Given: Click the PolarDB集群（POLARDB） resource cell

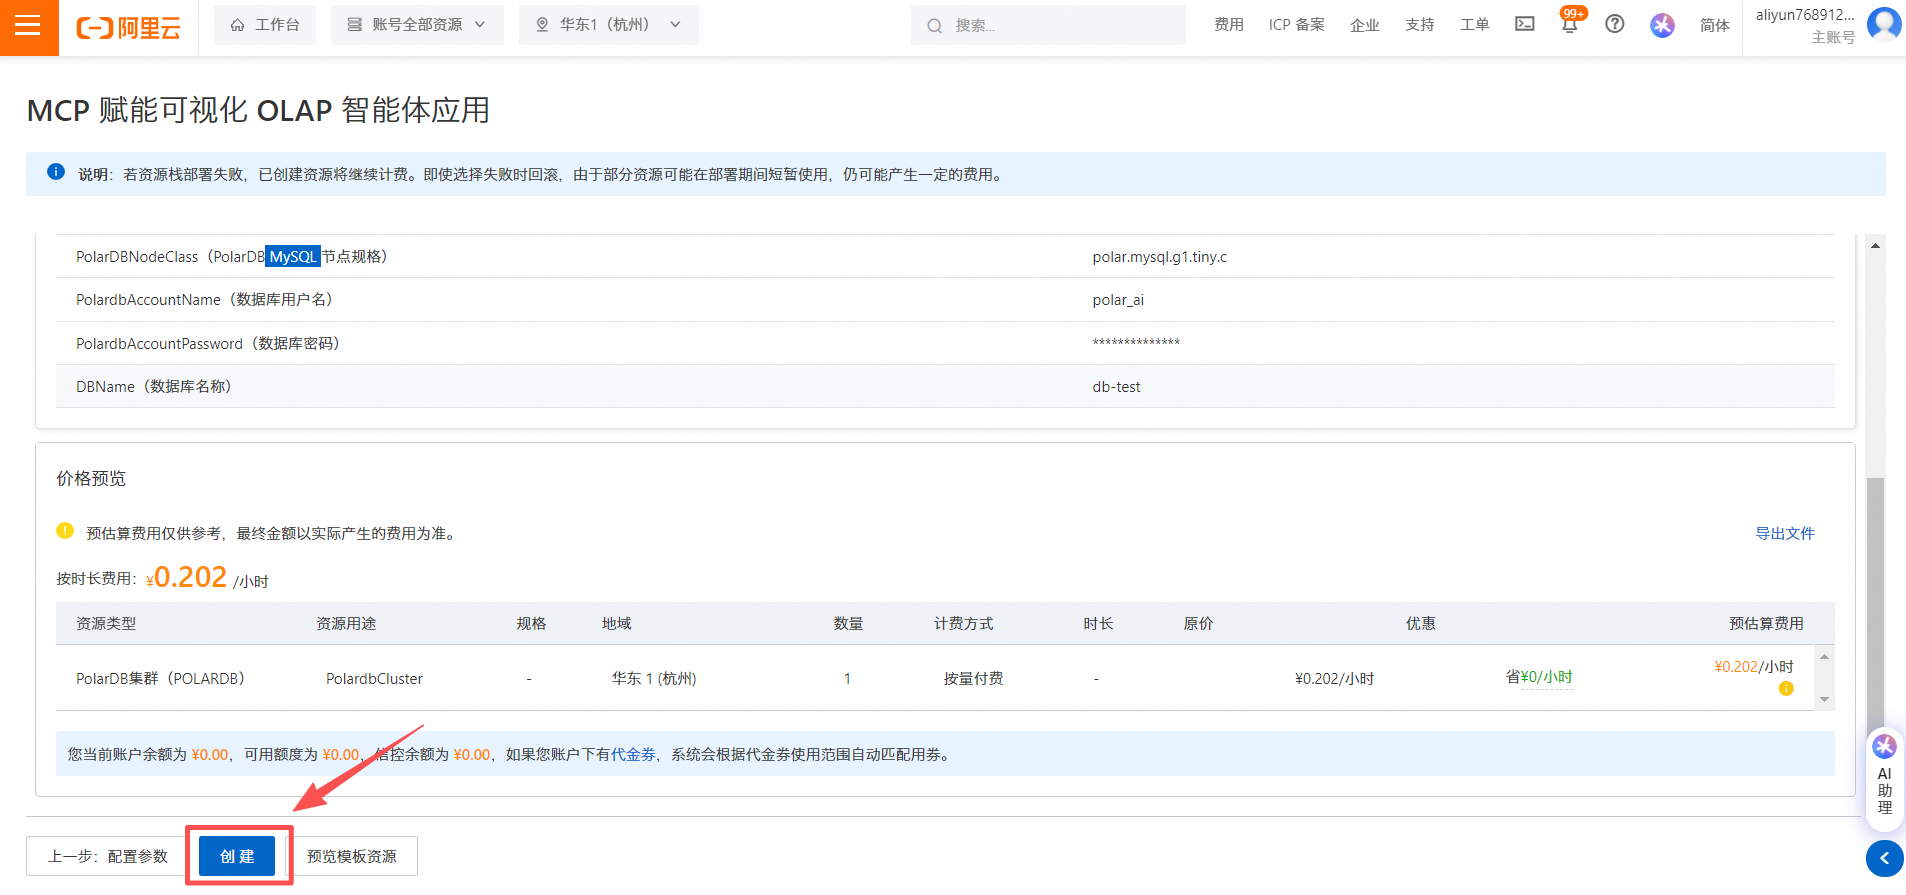Looking at the screenshot, I should click(161, 678).
